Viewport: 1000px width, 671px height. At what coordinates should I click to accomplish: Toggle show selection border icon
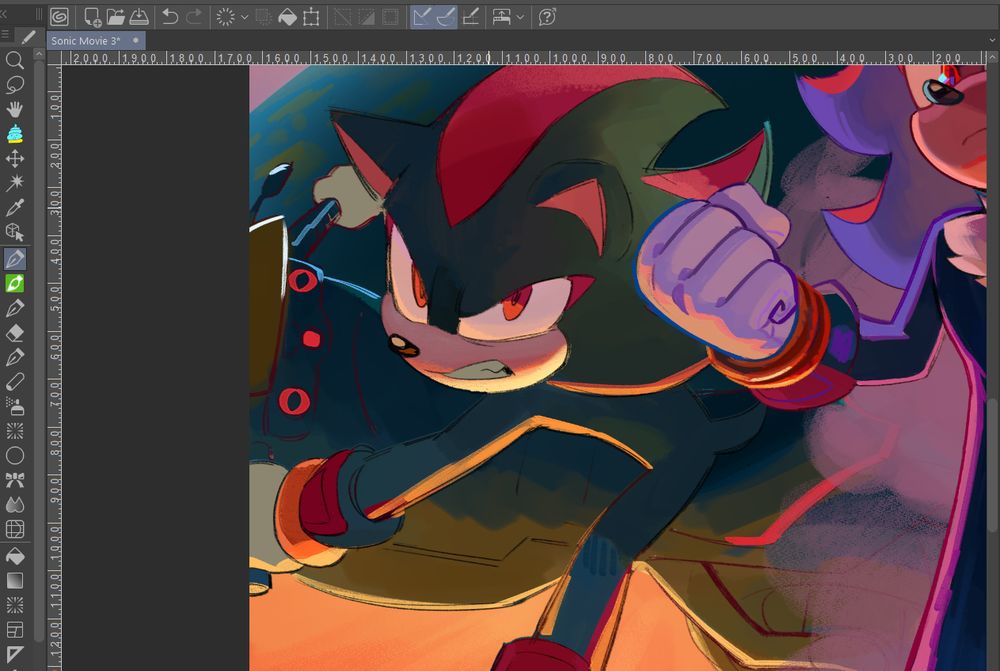390,17
